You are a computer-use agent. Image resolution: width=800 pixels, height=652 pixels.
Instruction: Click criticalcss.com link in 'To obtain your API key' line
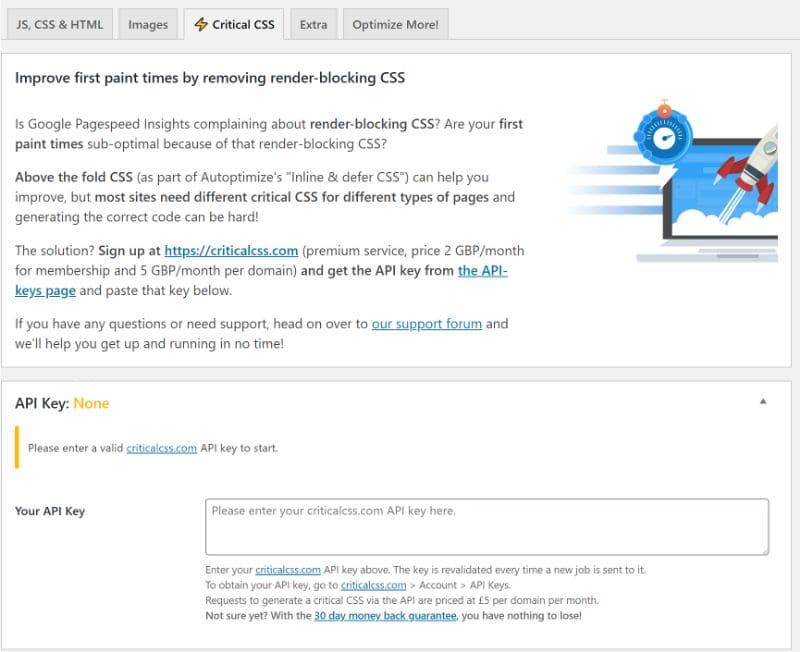click(374, 585)
